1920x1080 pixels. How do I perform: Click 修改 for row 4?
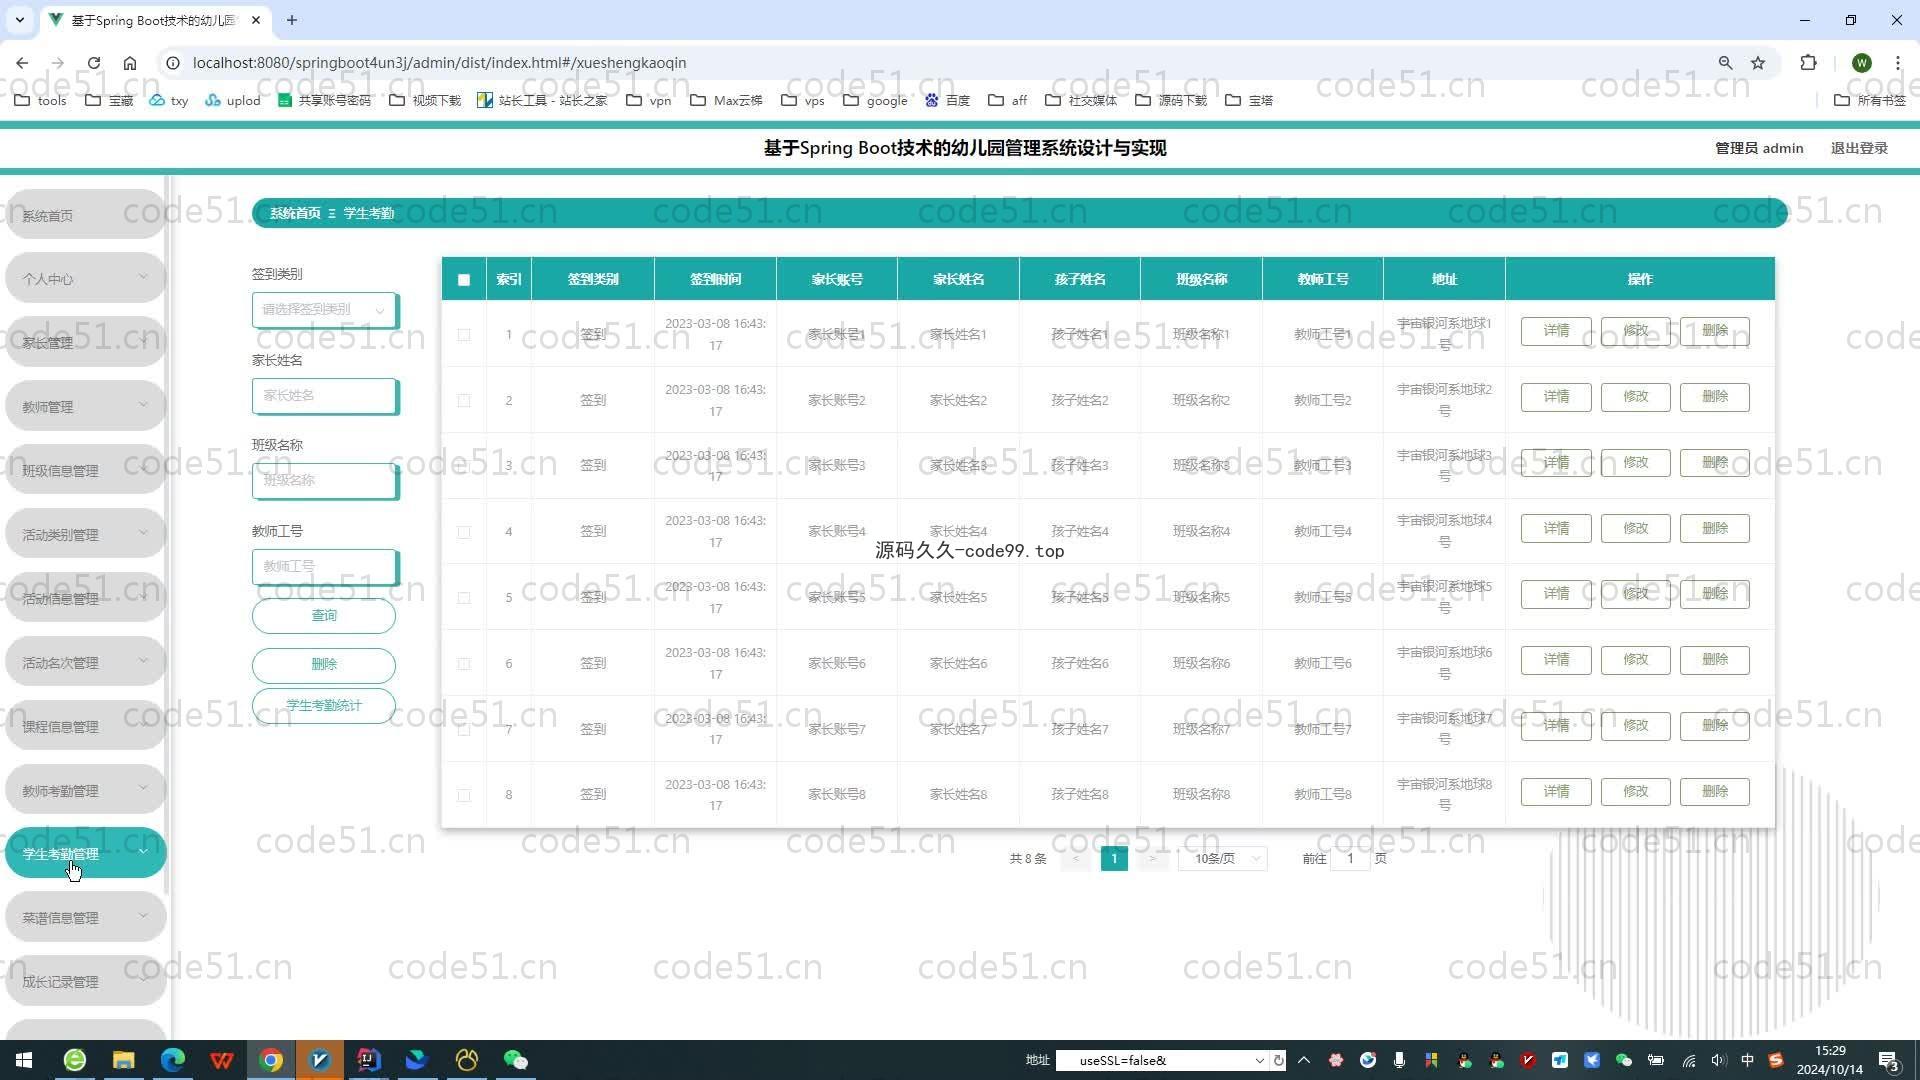(x=1636, y=529)
